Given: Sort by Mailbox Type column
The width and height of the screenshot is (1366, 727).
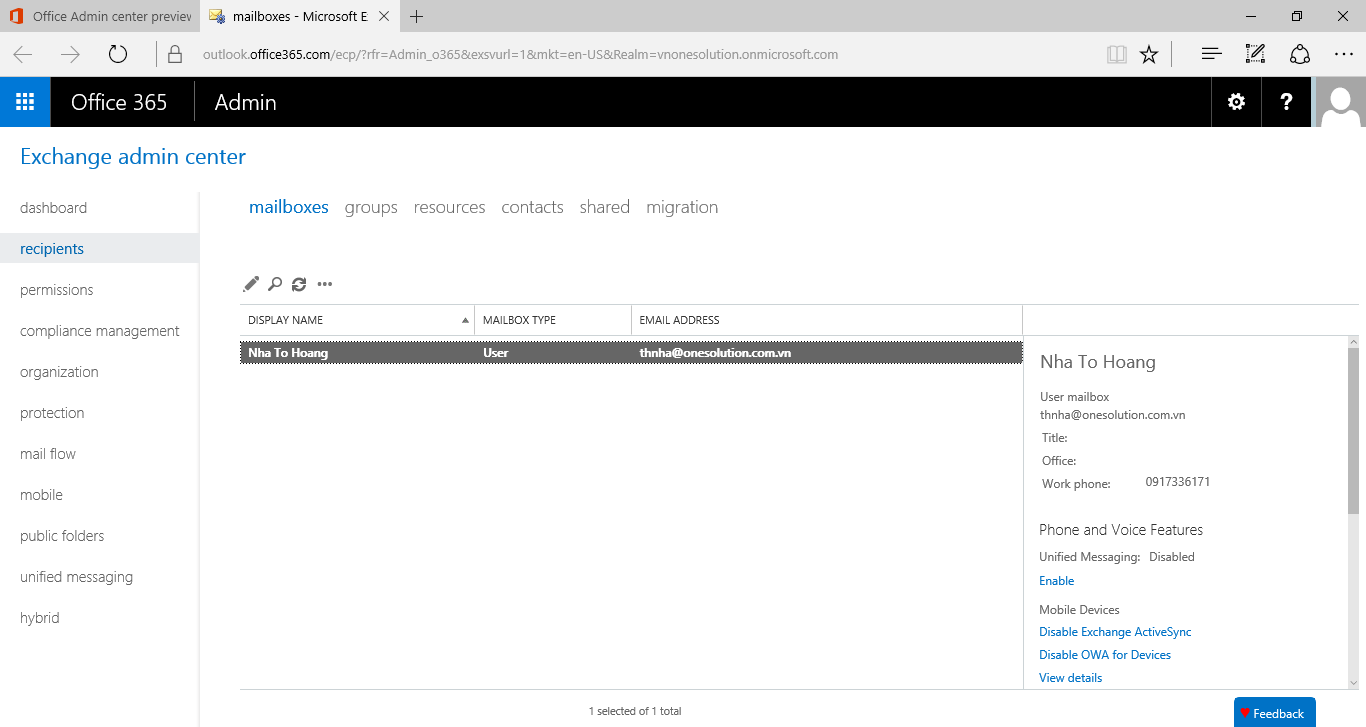Looking at the screenshot, I should [519, 320].
